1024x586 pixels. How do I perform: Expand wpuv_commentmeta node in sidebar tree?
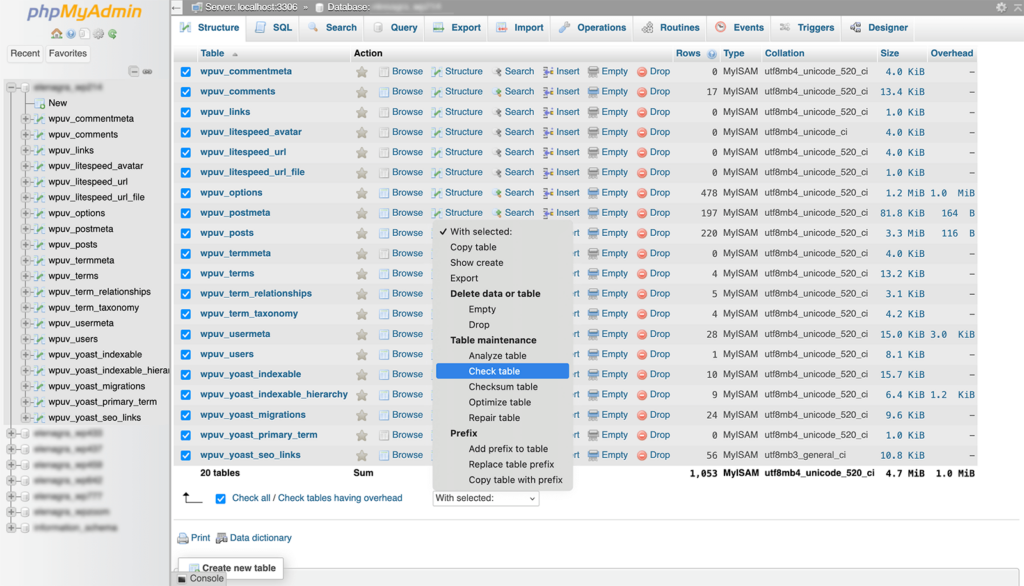pos(25,119)
